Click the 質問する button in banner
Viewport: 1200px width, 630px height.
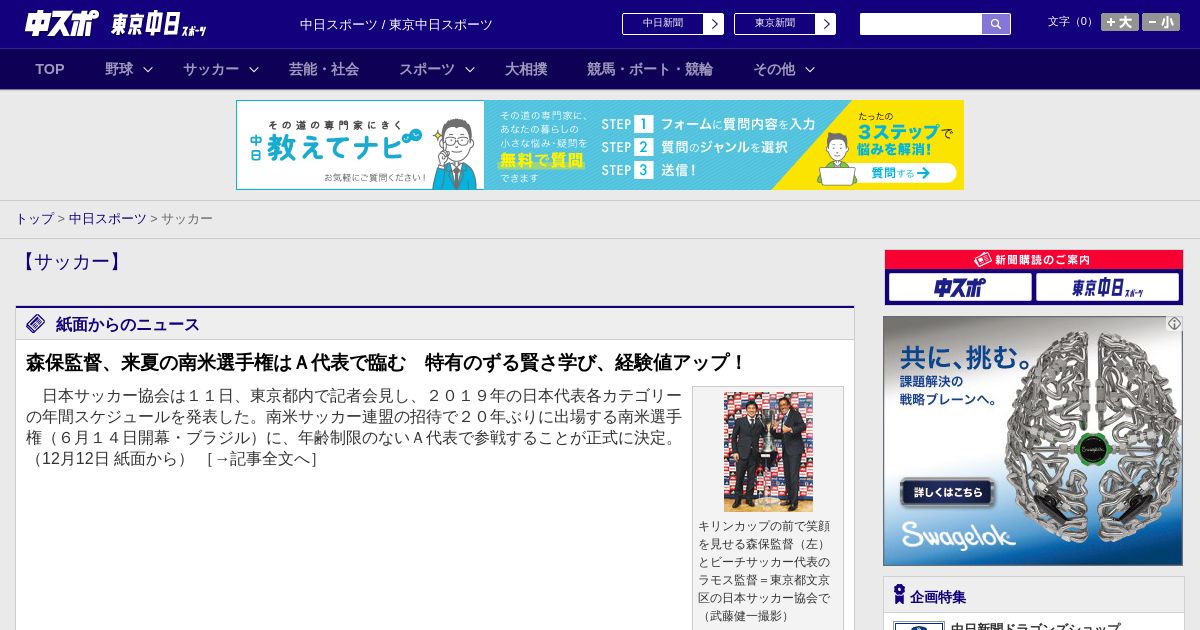(x=900, y=173)
